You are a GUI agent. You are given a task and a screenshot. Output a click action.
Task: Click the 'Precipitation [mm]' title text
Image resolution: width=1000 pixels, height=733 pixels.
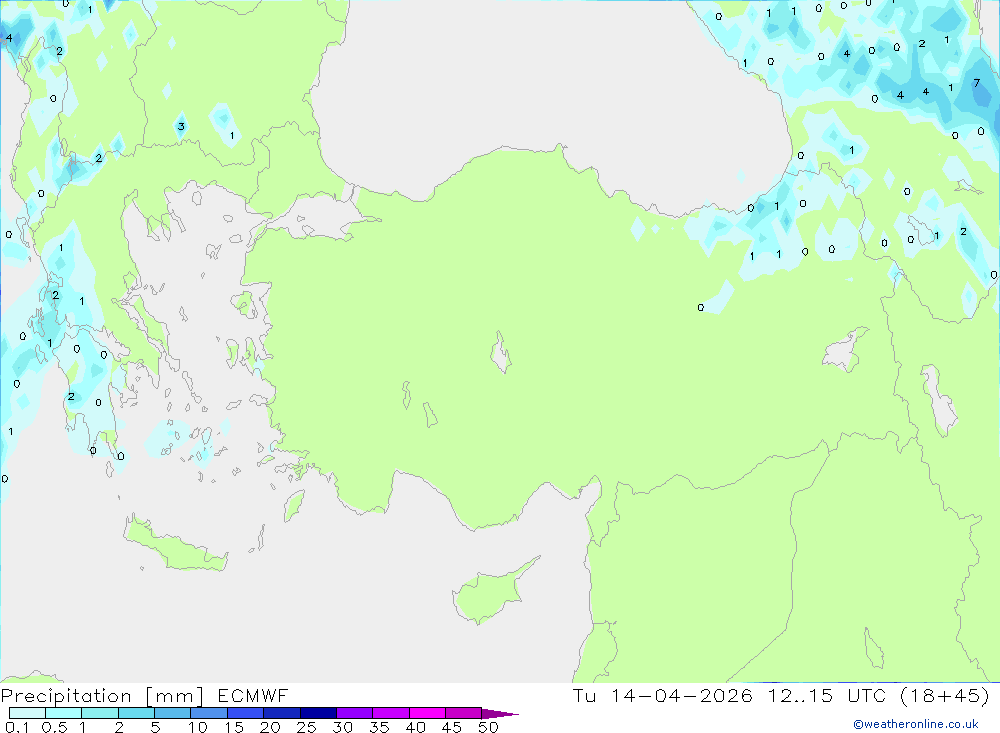click(102, 696)
